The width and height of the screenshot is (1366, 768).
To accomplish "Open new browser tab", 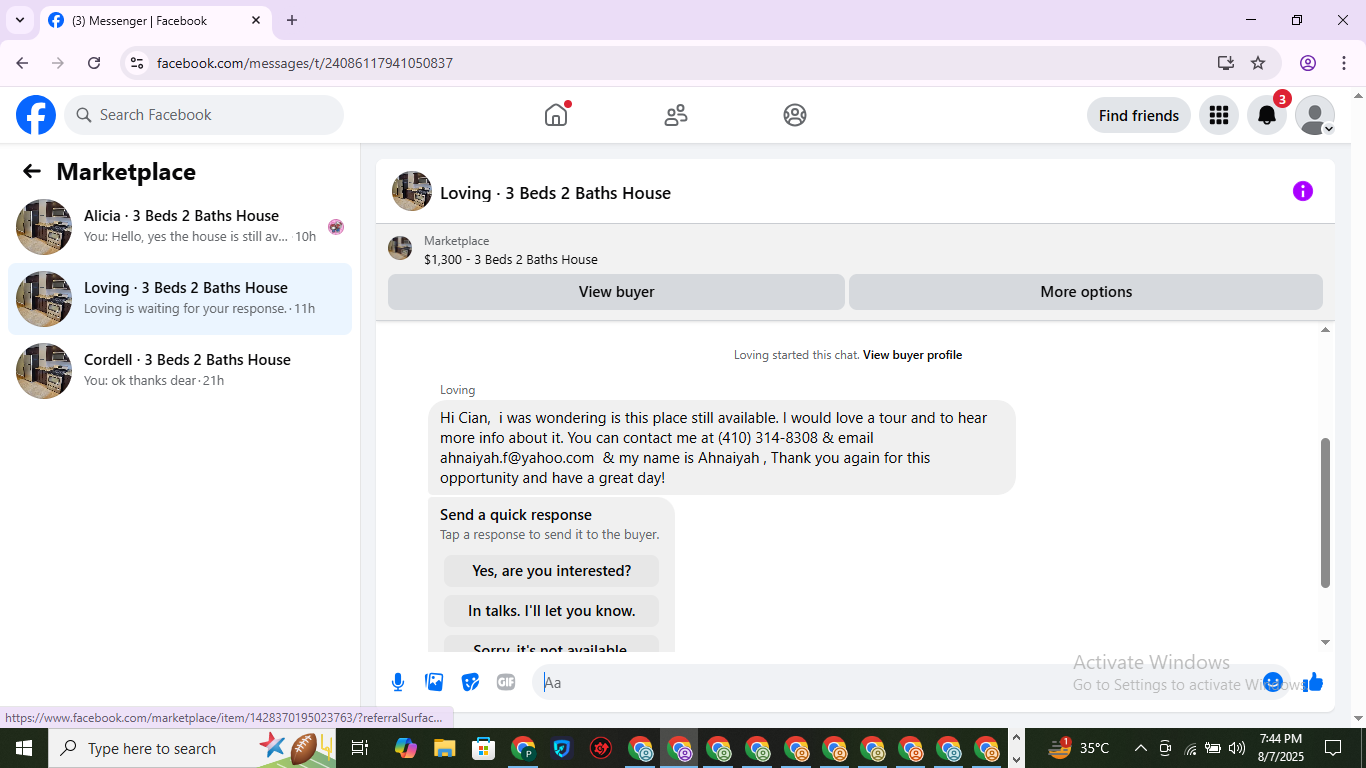I will coord(292,20).
